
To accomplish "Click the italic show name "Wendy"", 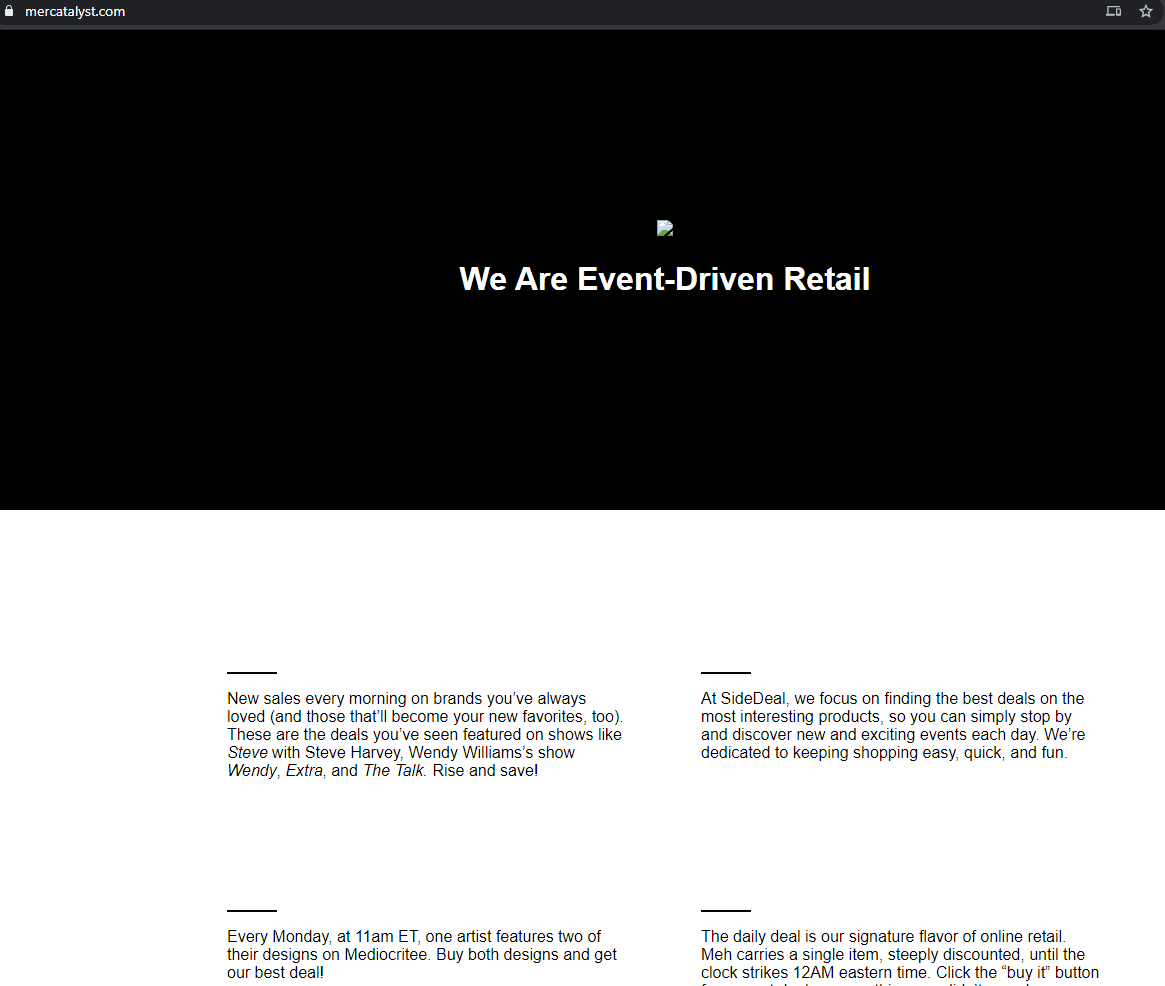I will pyautogui.click(x=251, y=771).
